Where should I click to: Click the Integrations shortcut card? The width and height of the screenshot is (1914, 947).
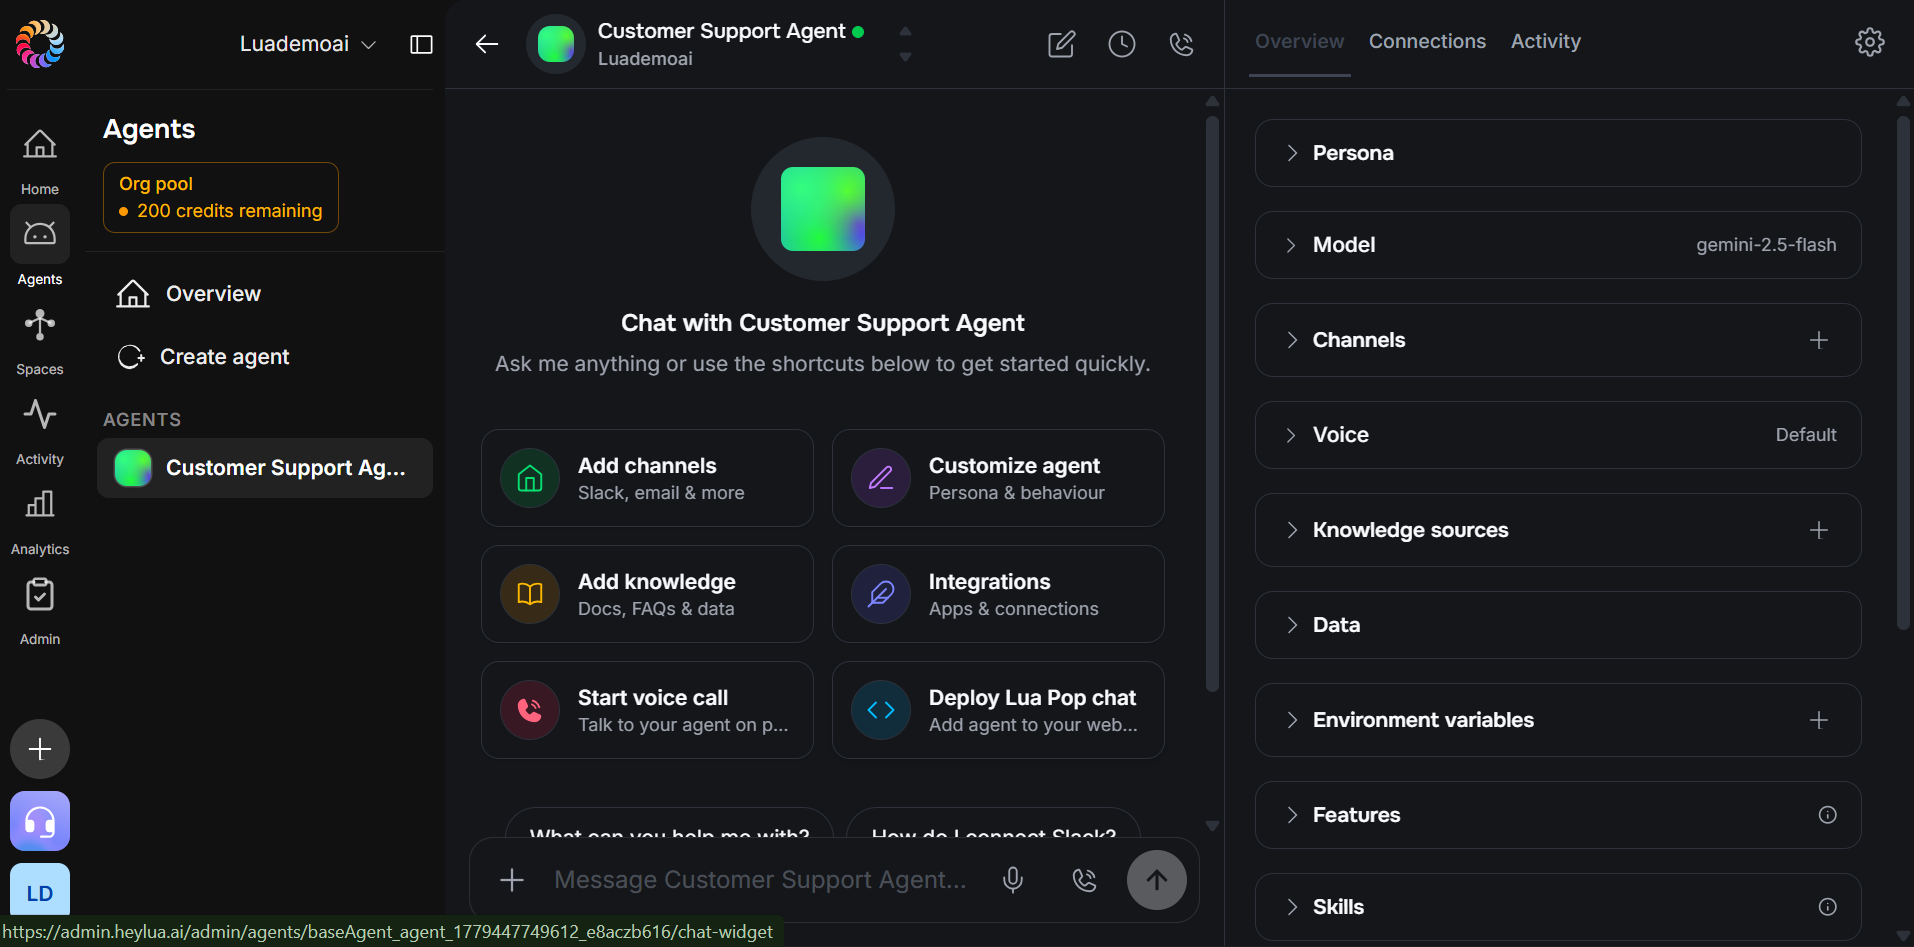coord(998,594)
